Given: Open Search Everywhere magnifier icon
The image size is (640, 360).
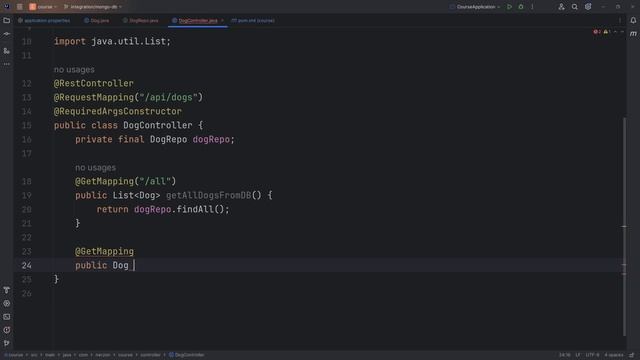Looking at the screenshot, I should coord(575,7).
